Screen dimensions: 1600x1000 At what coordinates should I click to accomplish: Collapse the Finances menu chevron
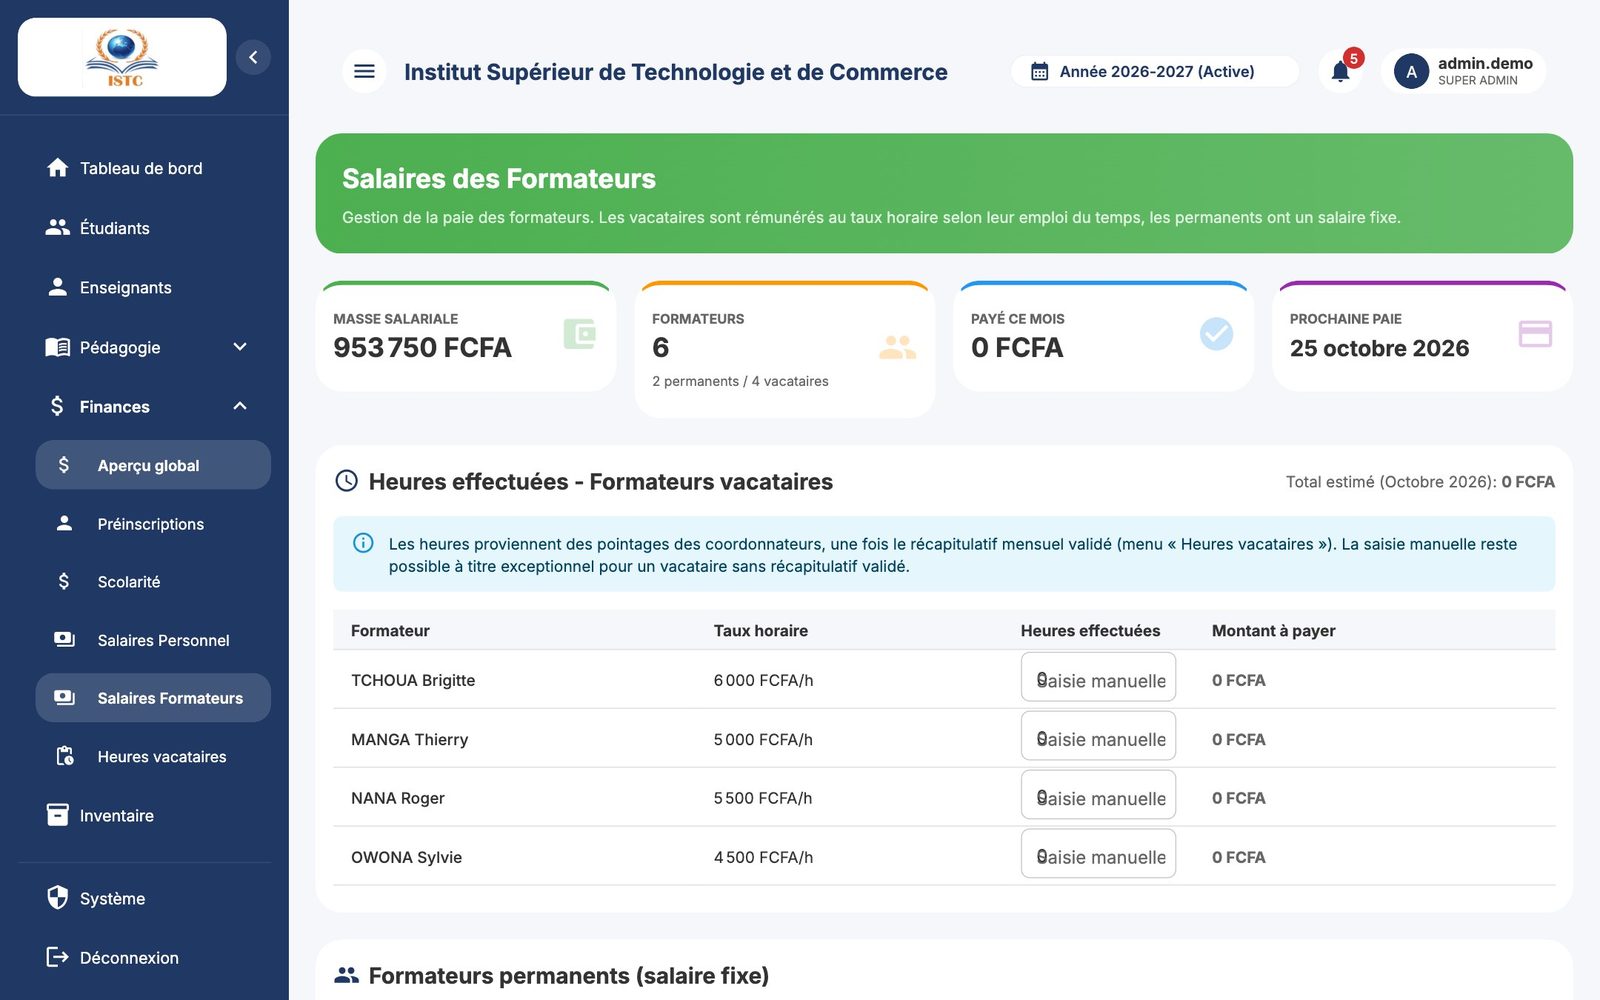tap(240, 406)
